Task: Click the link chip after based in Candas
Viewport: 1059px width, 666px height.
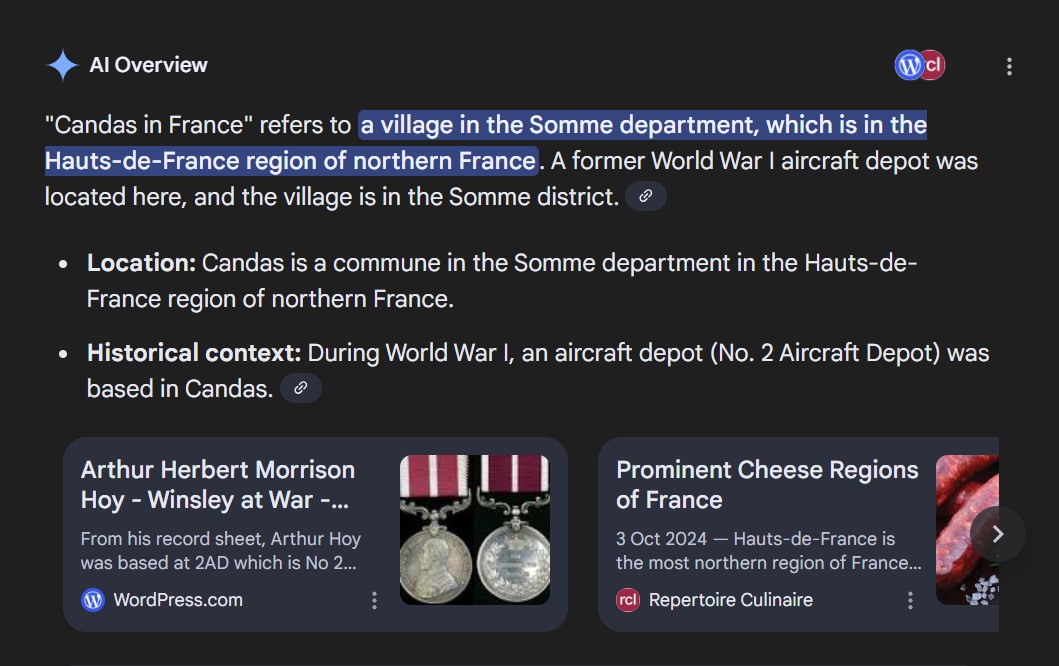Action: tap(300, 388)
